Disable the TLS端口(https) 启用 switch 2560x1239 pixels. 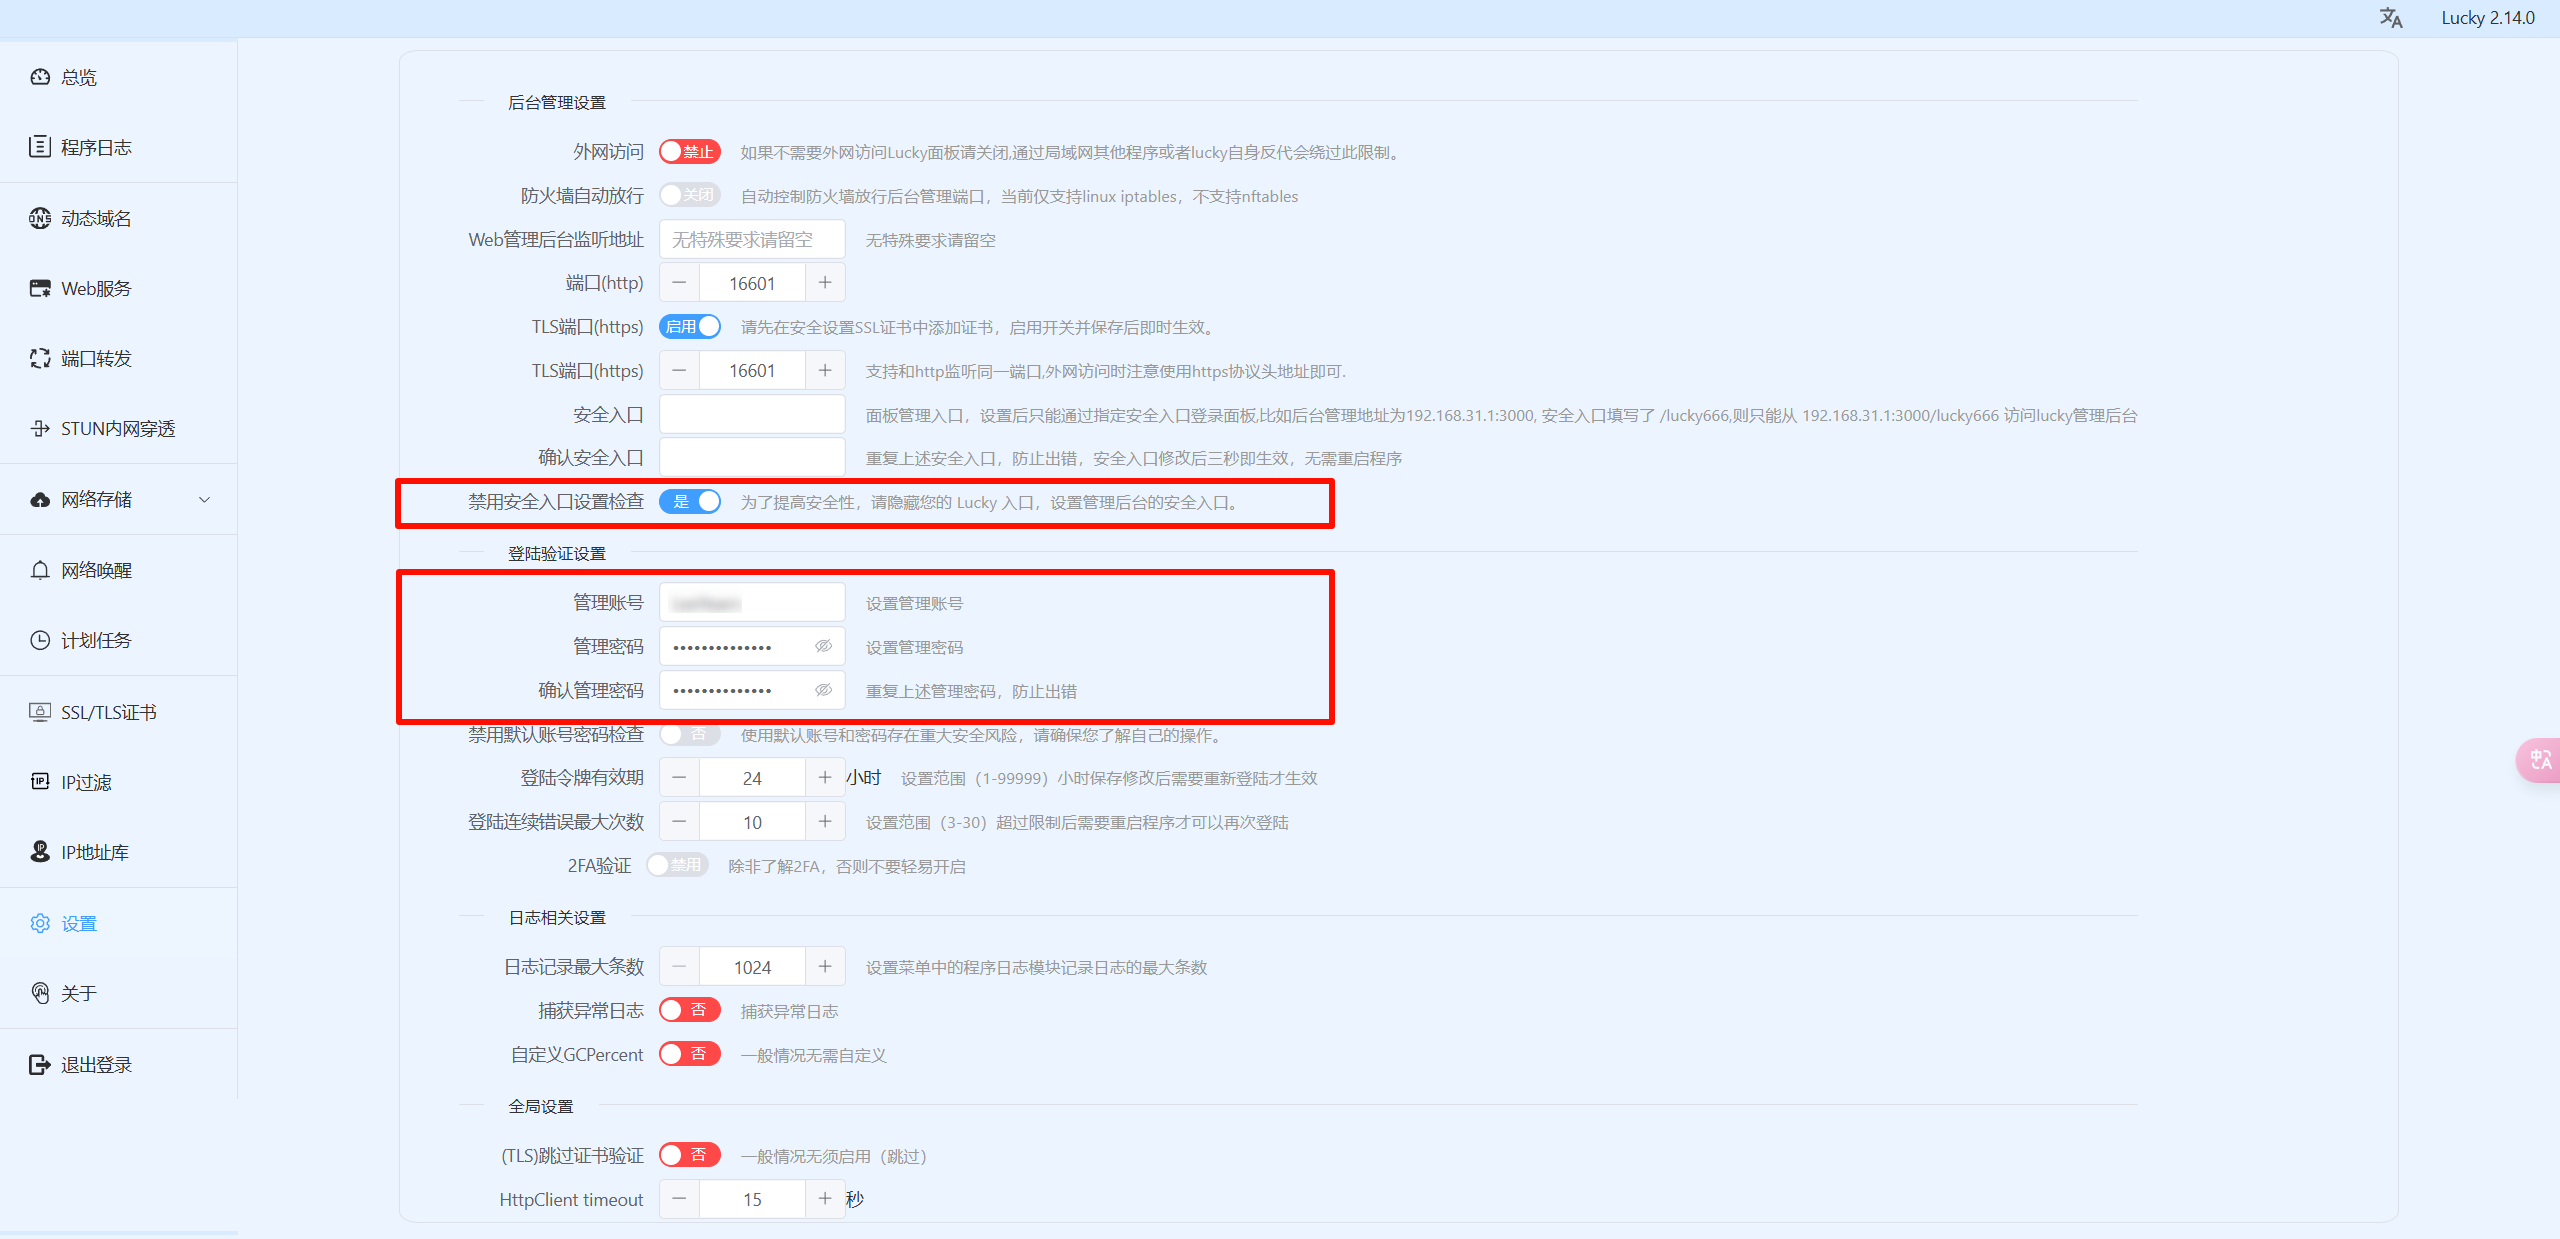[689, 327]
